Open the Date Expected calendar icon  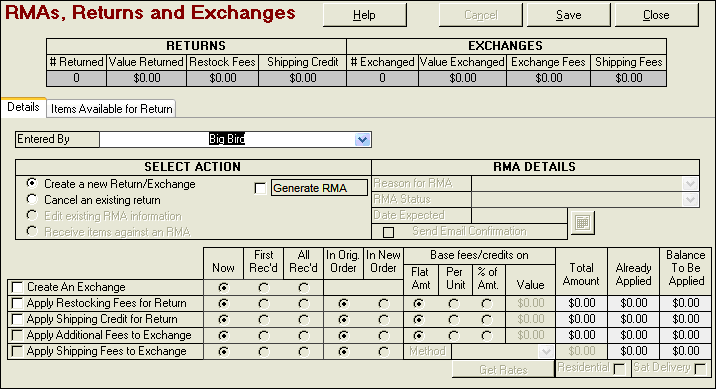point(582,222)
